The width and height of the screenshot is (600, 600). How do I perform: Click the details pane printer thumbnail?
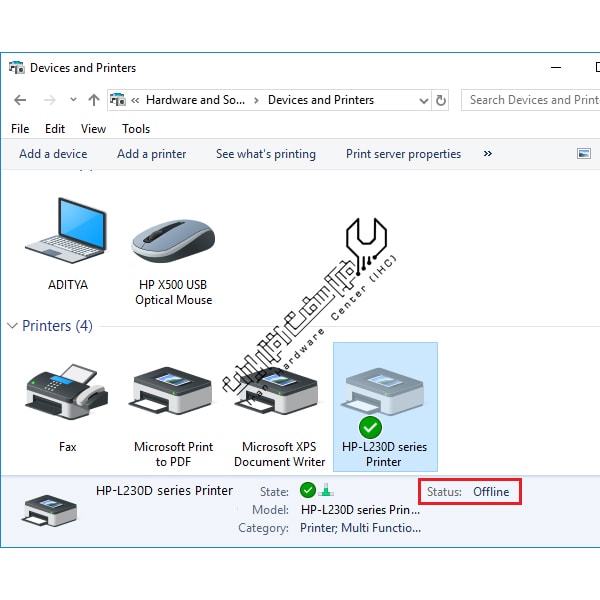pos(49,510)
